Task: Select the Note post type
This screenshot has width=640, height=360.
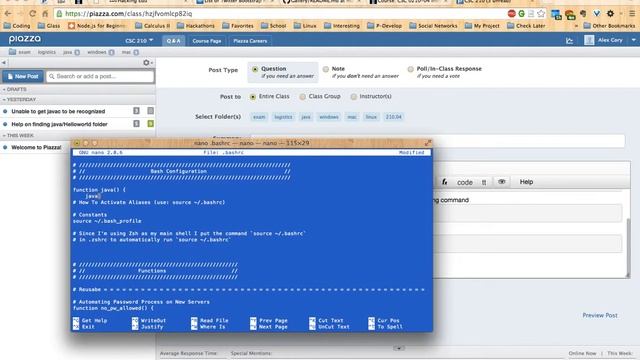Action: pyautogui.click(x=326, y=69)
